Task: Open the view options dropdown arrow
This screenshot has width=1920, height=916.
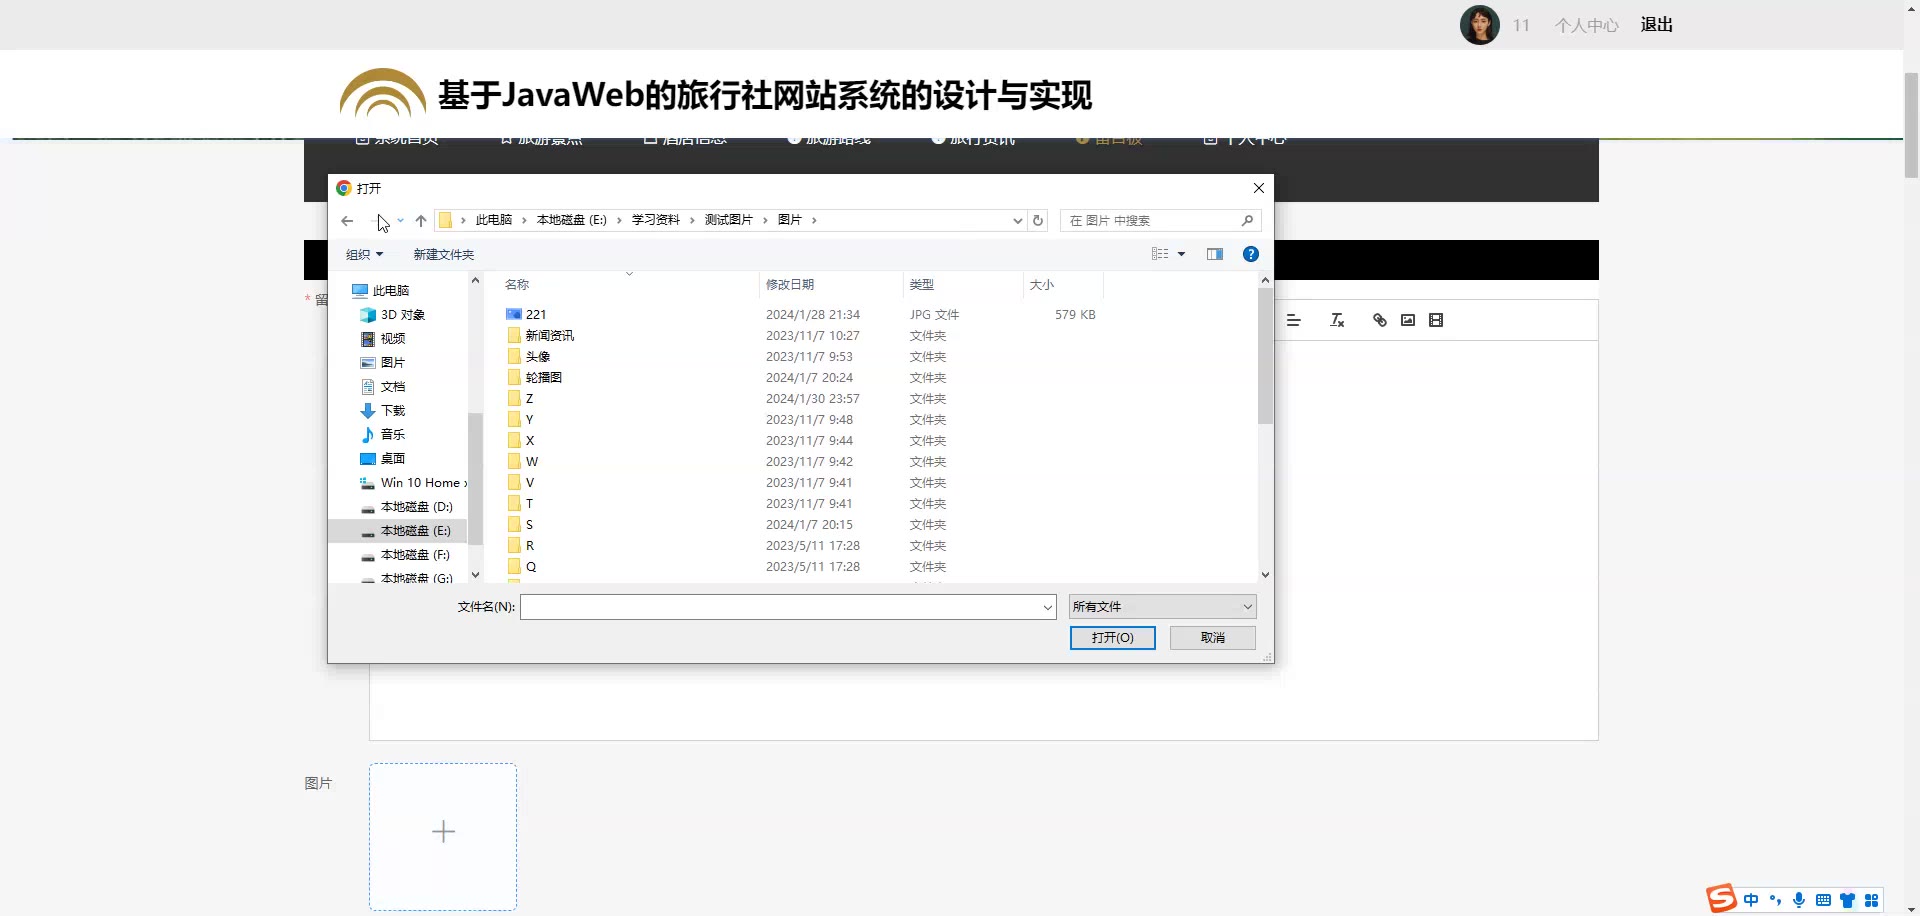Action: click(1181, 254)
